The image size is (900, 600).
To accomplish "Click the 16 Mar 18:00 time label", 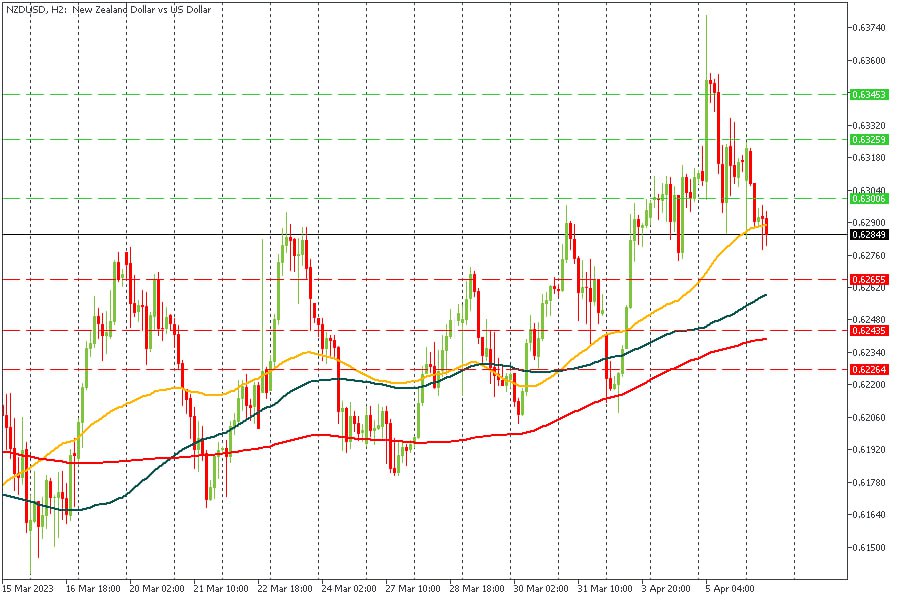I will click(93, 589).
